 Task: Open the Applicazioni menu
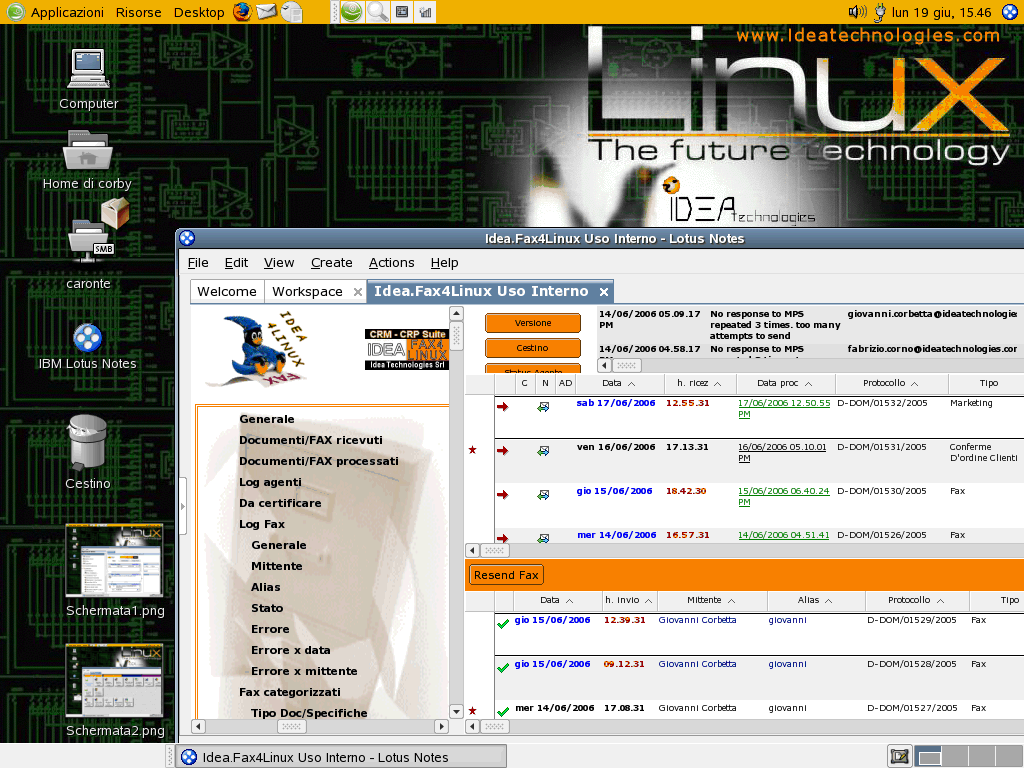67,12
